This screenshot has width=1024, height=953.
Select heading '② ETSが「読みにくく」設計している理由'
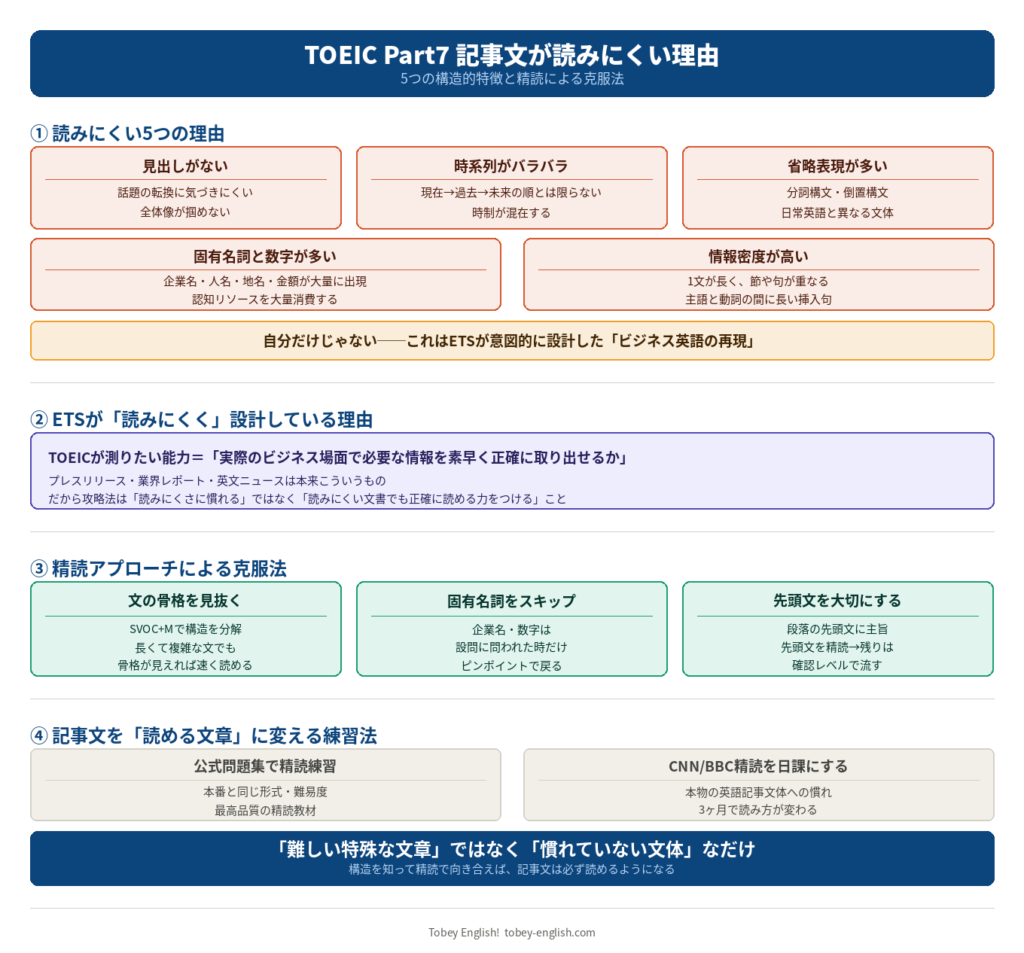pyautogui.click(x=201, y=419)
